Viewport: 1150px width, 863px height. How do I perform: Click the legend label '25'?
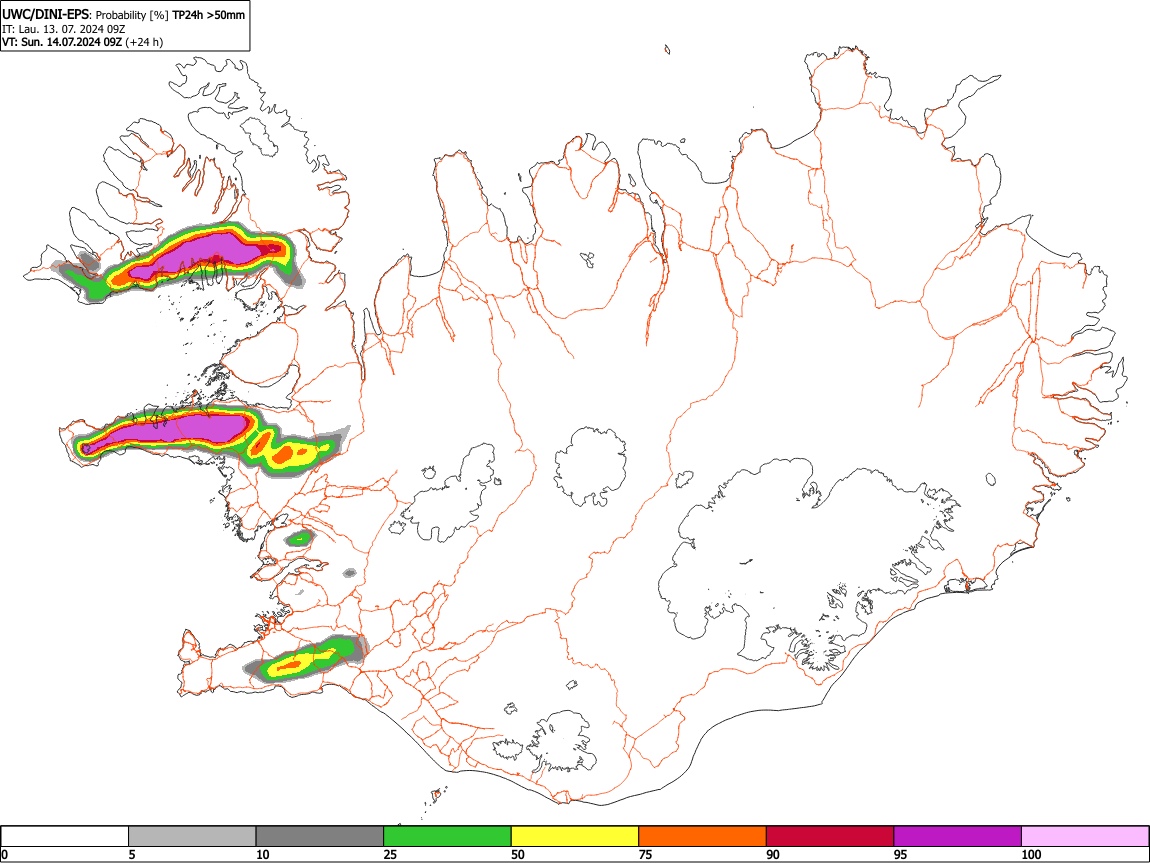click(390, 854)
